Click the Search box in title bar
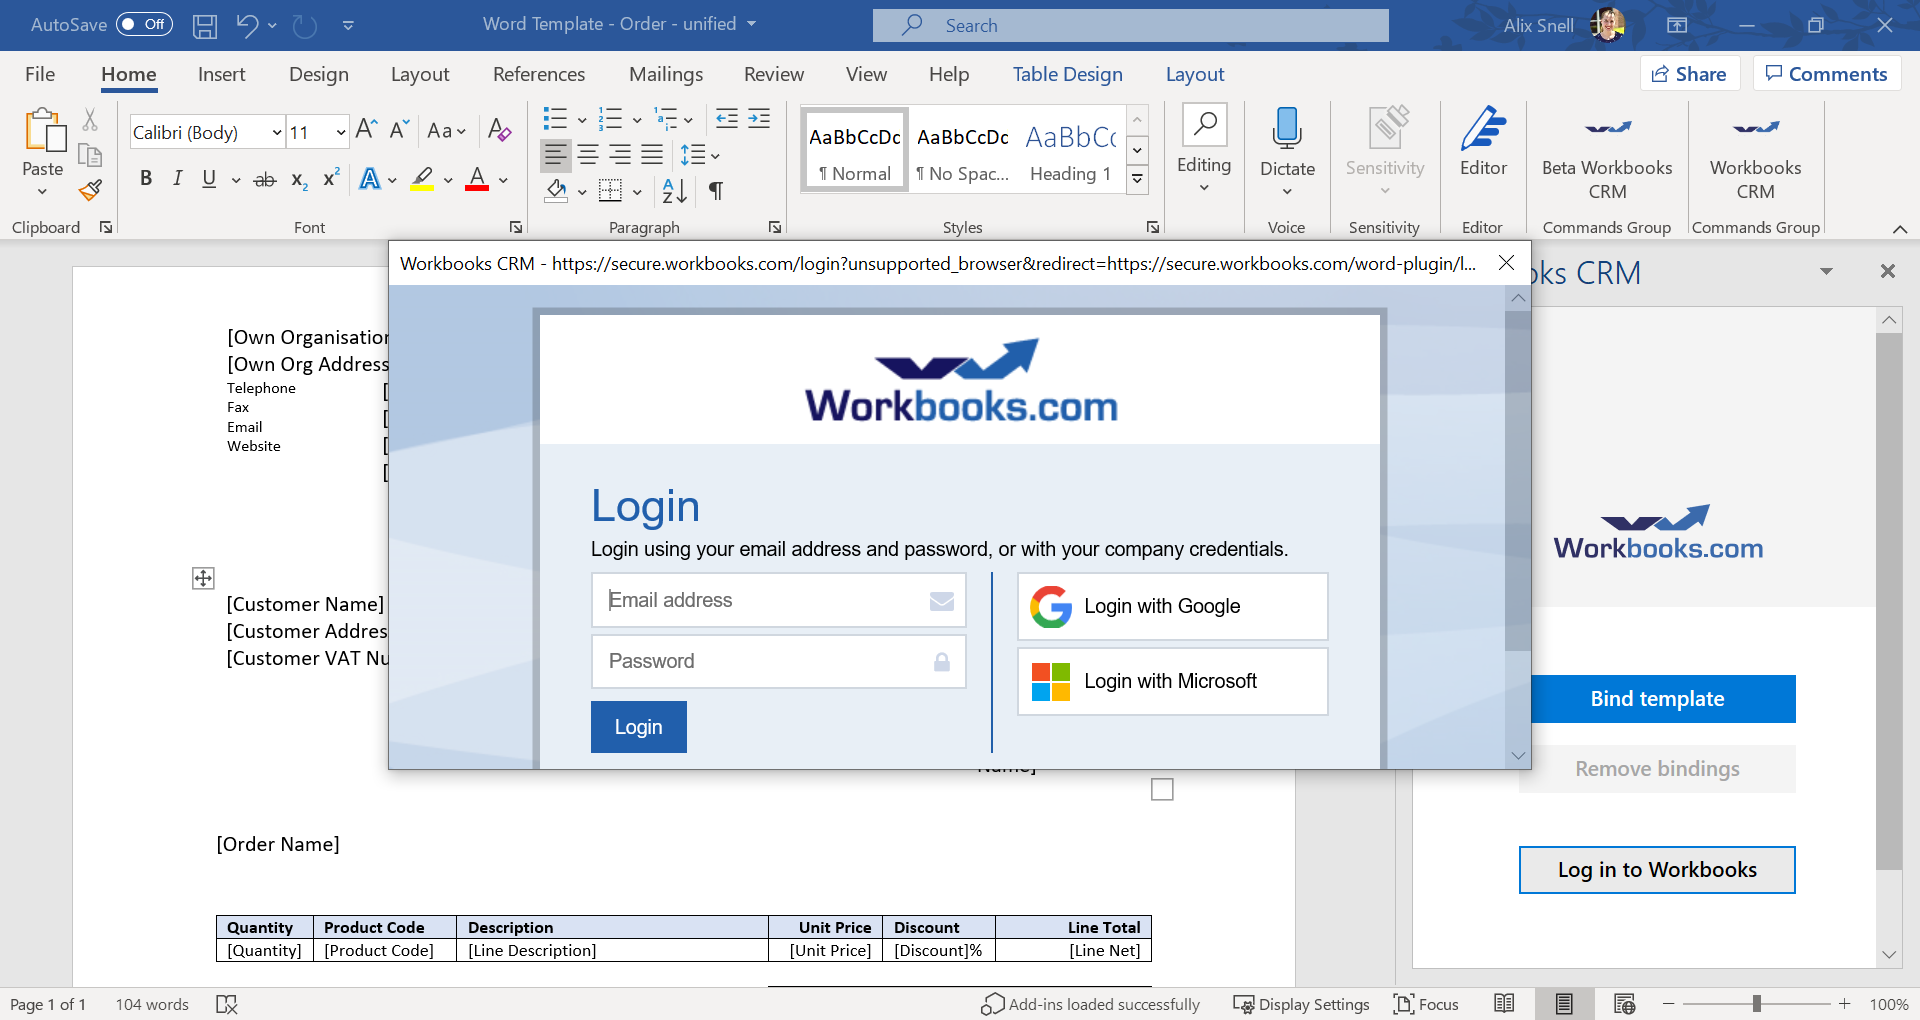The height and width of the screenshot is (1020, 1920). coord(1130,26)
